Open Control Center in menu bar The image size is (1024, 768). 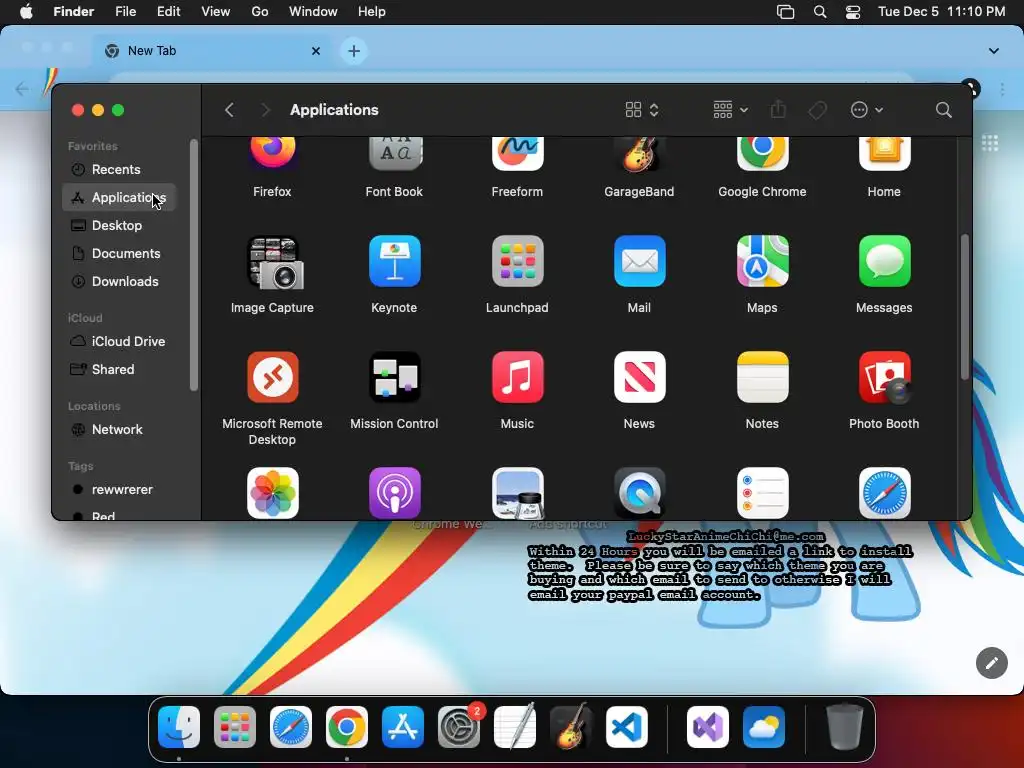(x=853, y=12)
